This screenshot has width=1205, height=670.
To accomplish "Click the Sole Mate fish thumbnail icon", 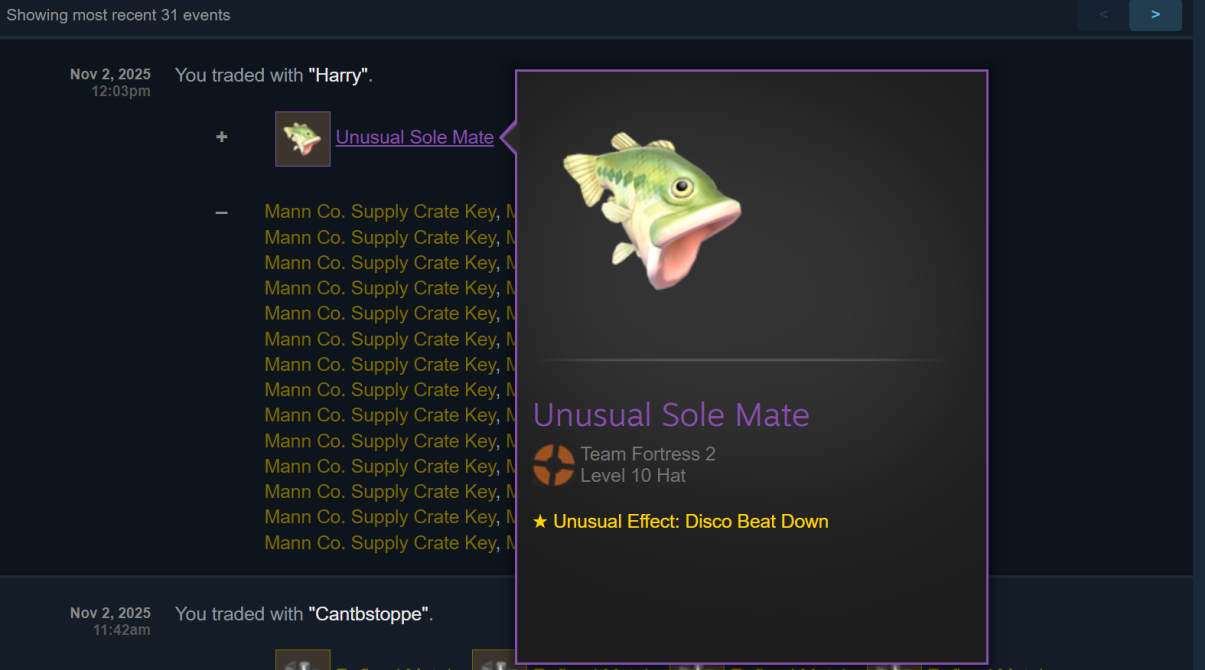I will (x=303, y=138).
